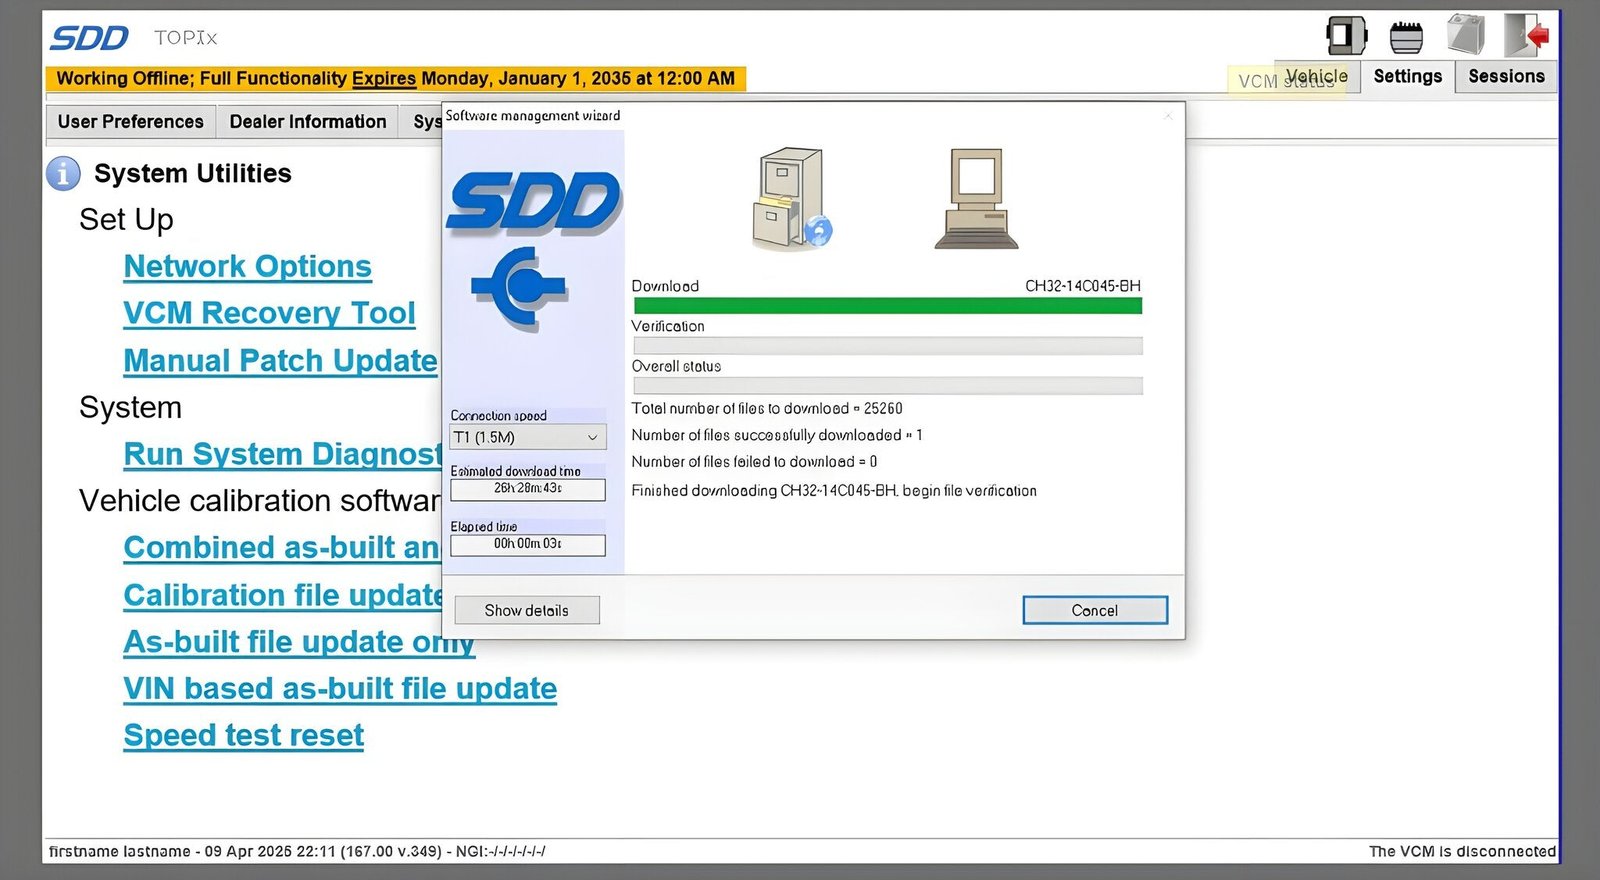This screenshot has width=1600, height=880.
Task: Click 'Number of files failed to download' text
Action: click(754, 461)
